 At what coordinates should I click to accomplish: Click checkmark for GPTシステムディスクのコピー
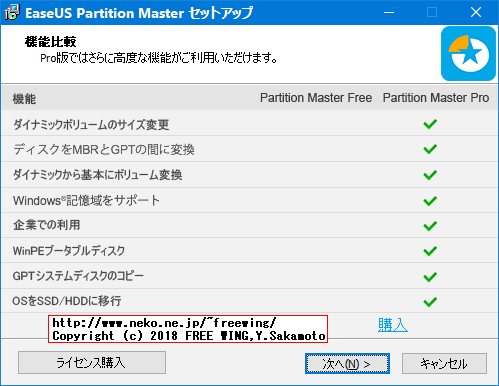430,276
